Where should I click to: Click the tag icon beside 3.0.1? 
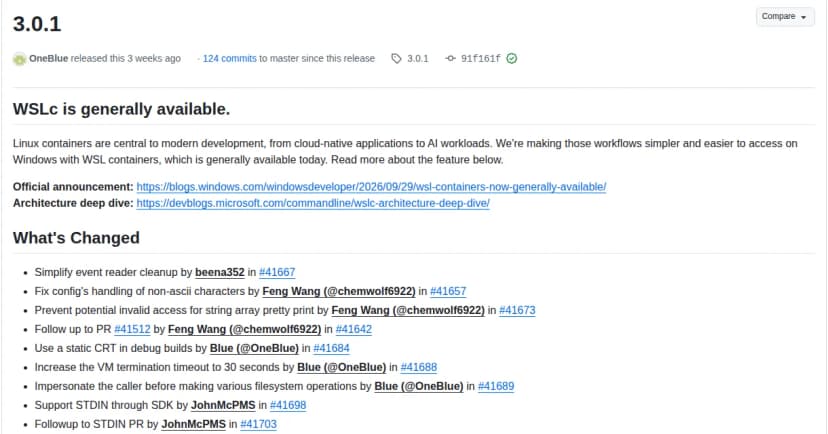click(397, 59)
